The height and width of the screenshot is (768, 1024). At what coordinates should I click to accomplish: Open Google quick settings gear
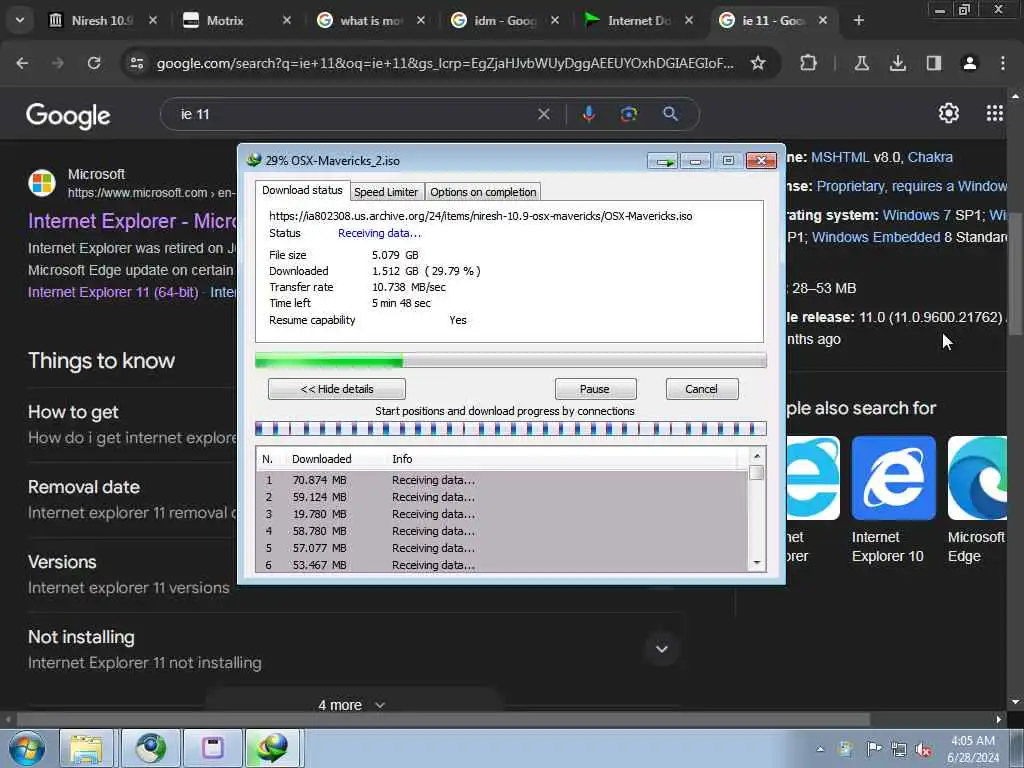[x=948, y=113]
